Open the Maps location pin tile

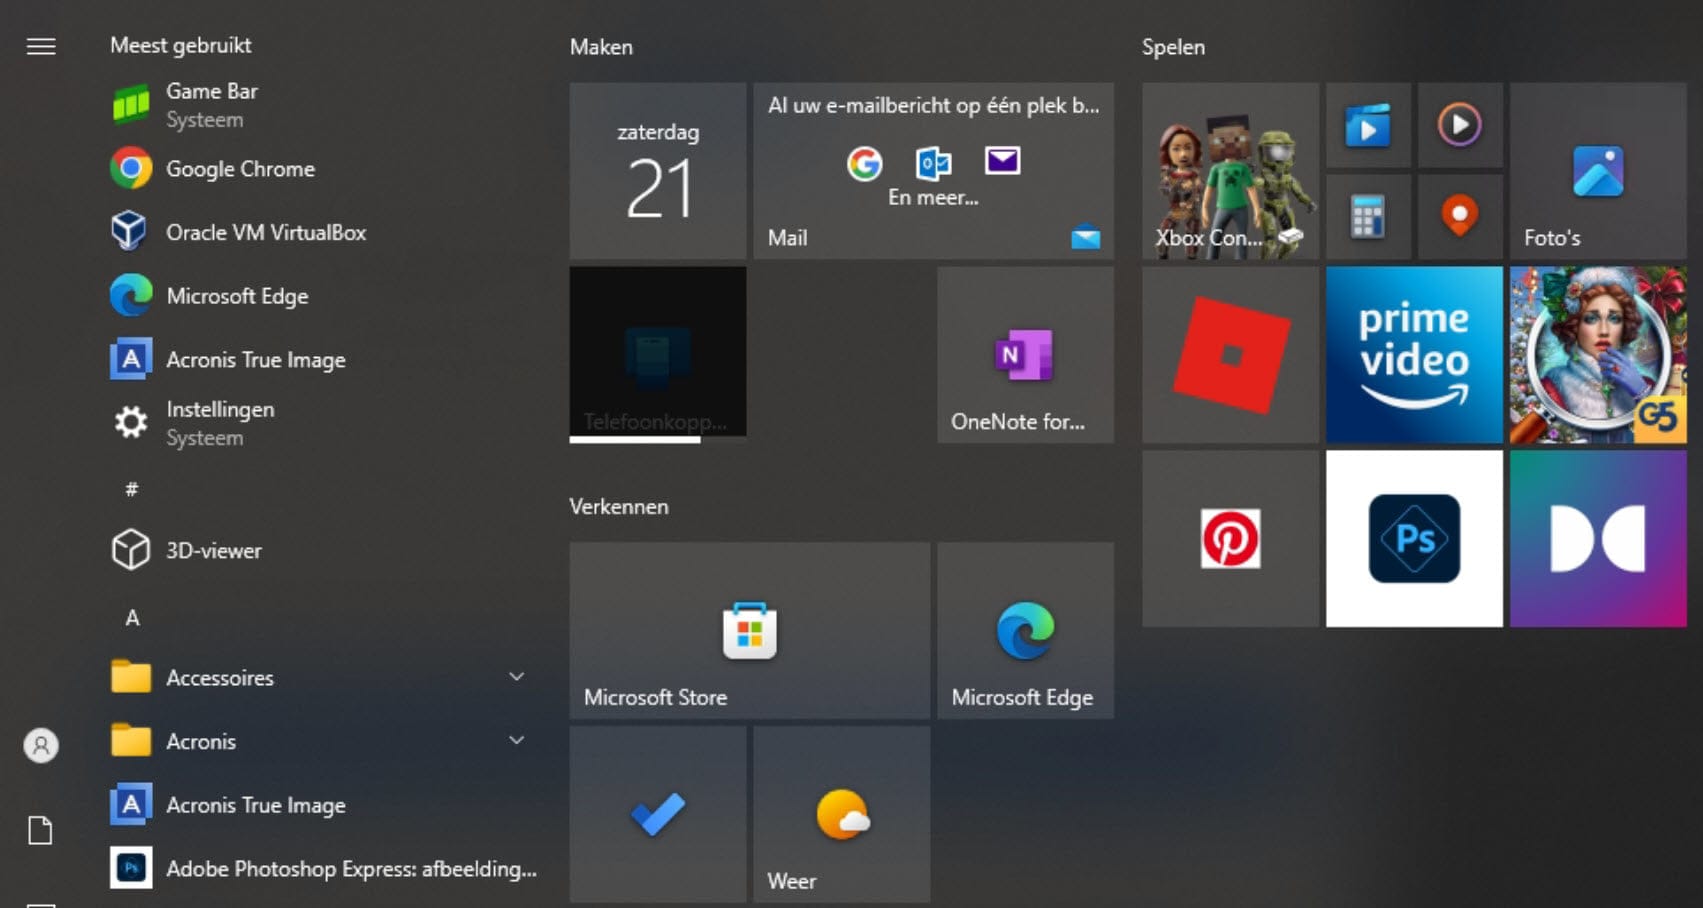[1460, 217]
